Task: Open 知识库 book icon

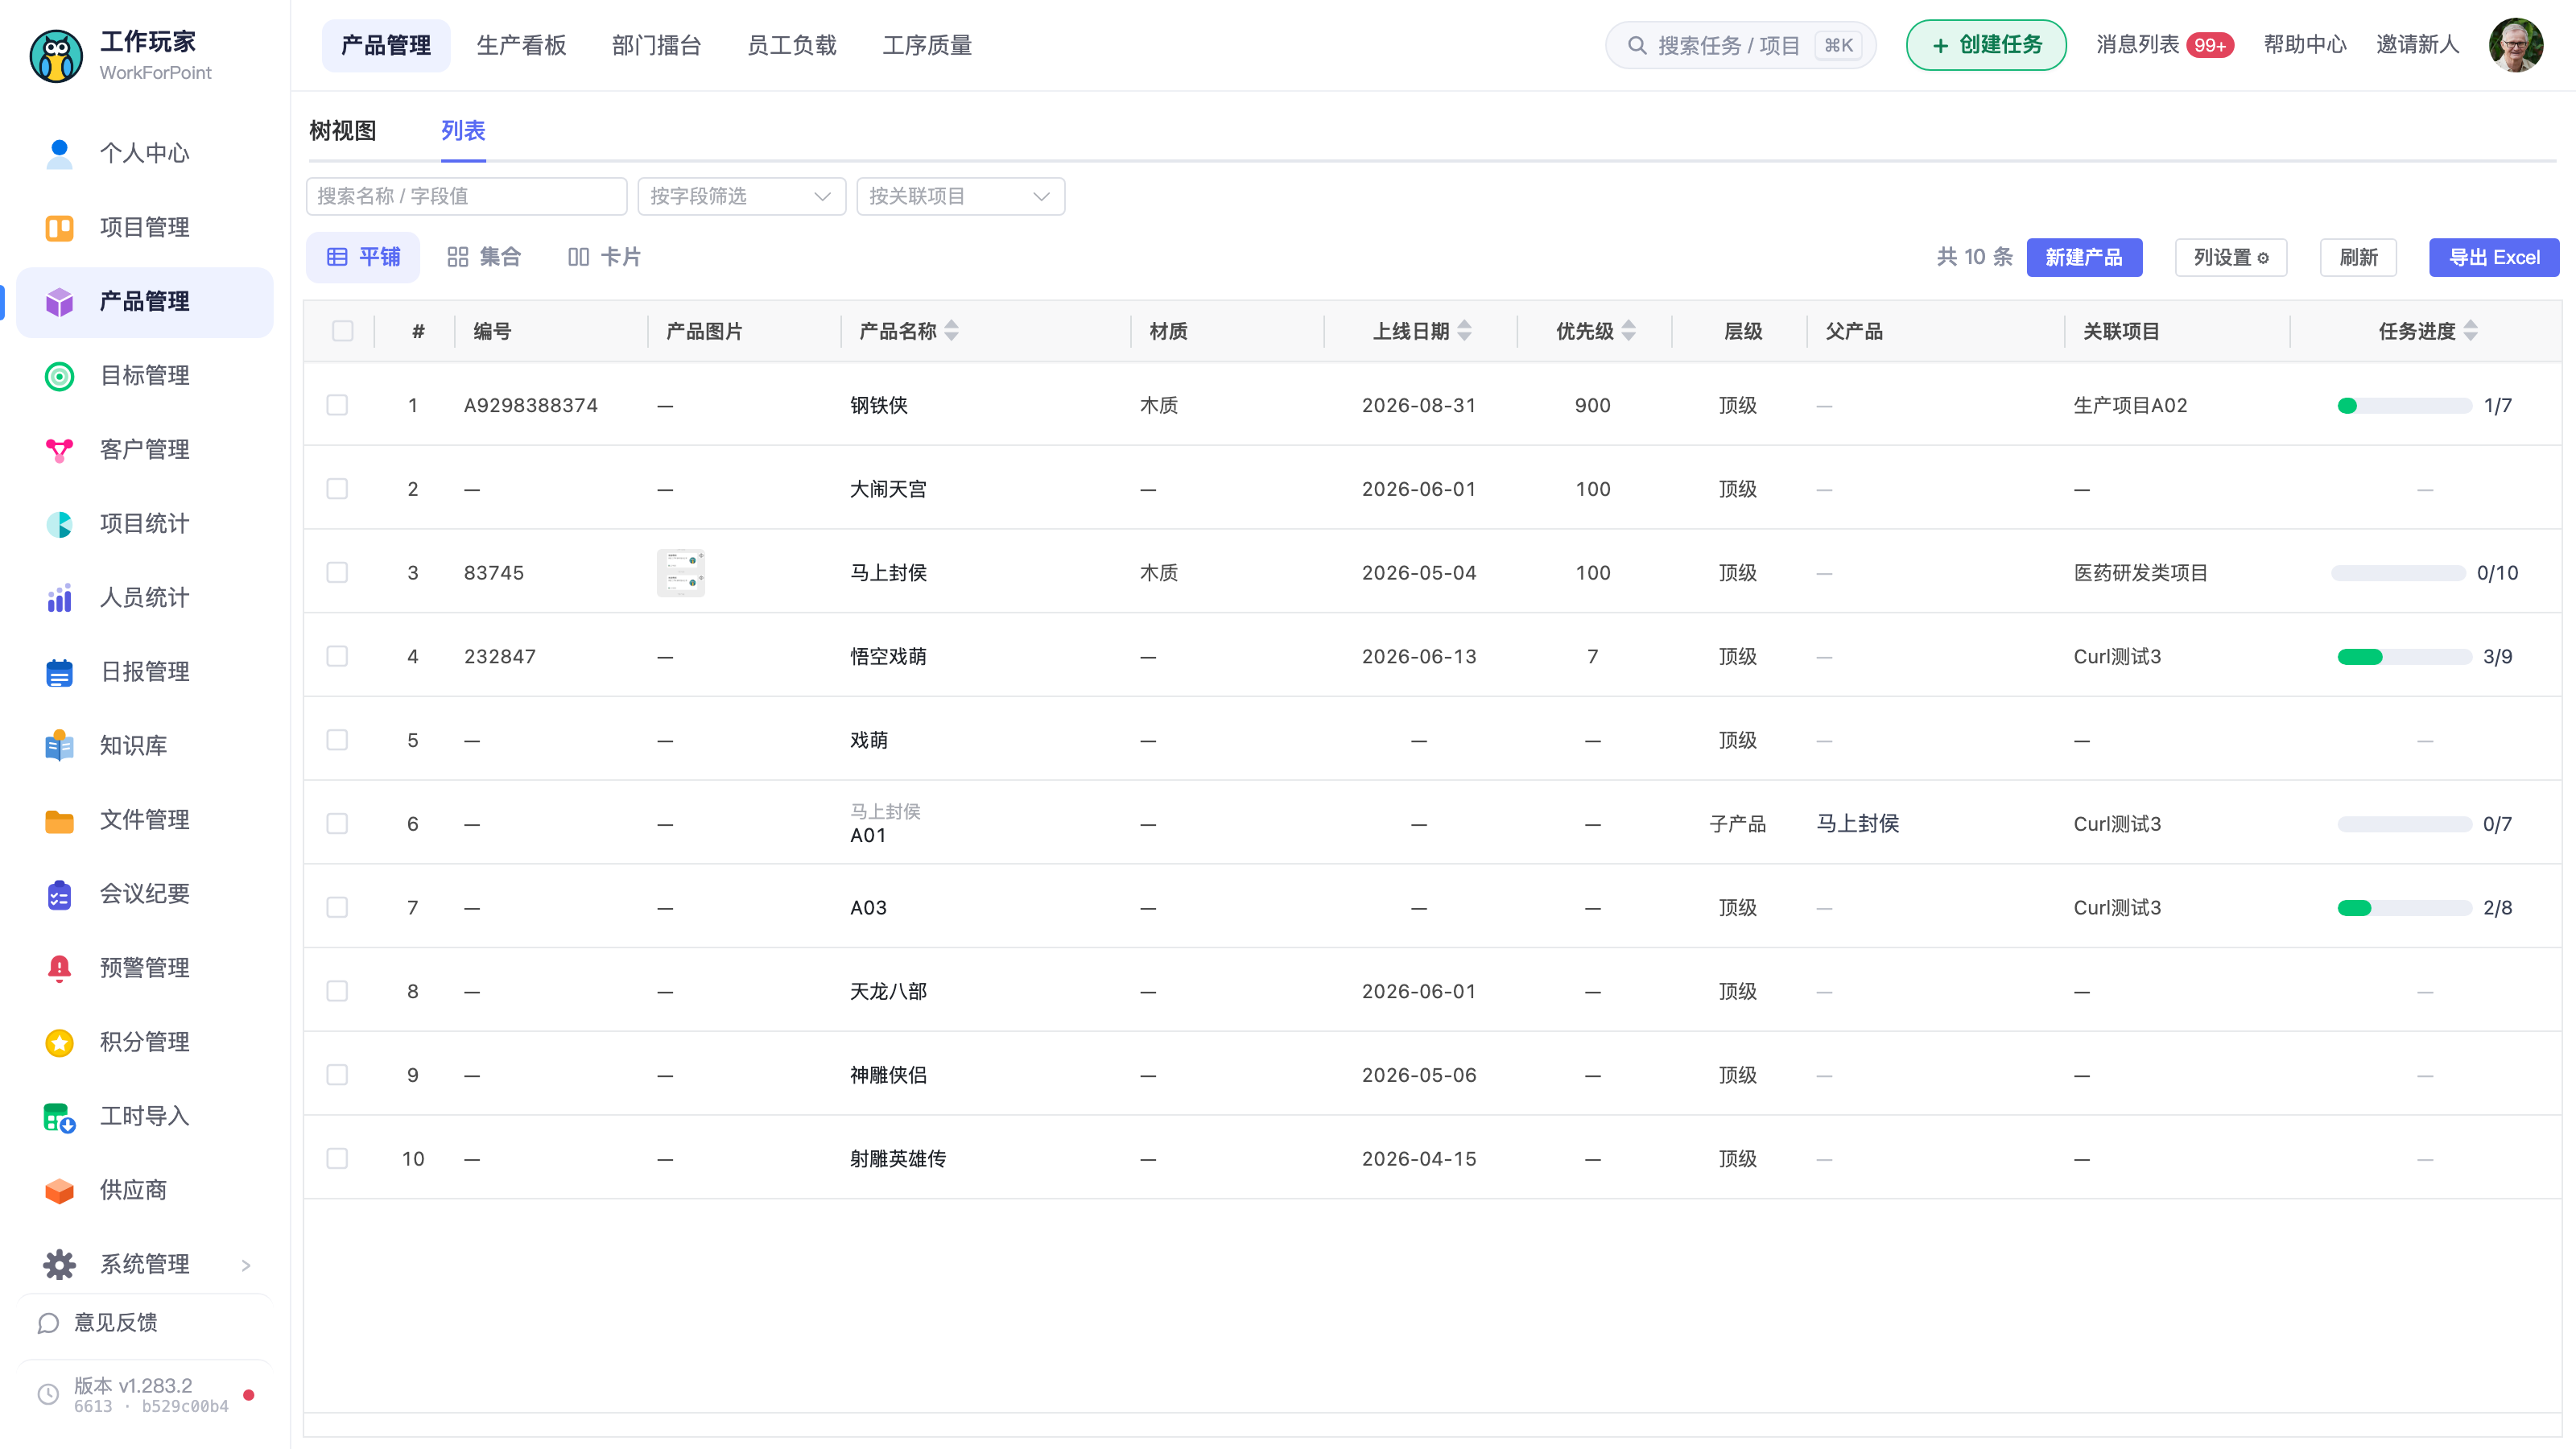Action: pos(59,745)
